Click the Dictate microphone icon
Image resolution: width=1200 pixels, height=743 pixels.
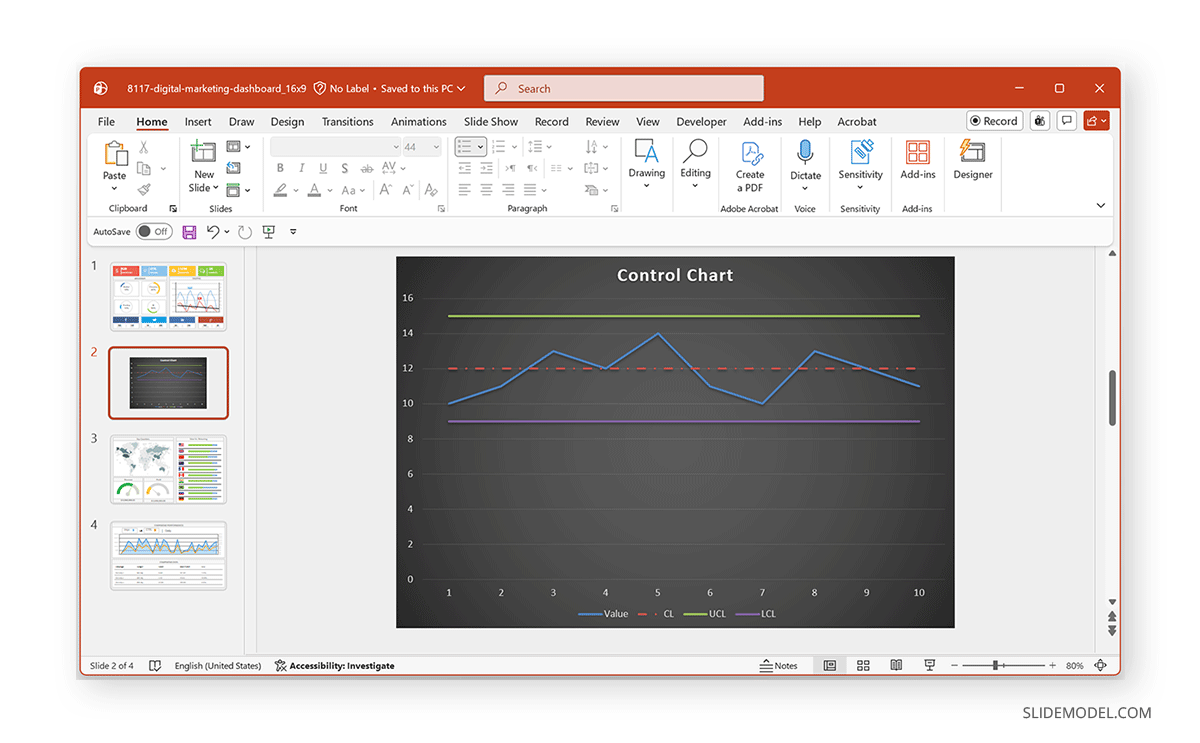(x=805, y=152)
